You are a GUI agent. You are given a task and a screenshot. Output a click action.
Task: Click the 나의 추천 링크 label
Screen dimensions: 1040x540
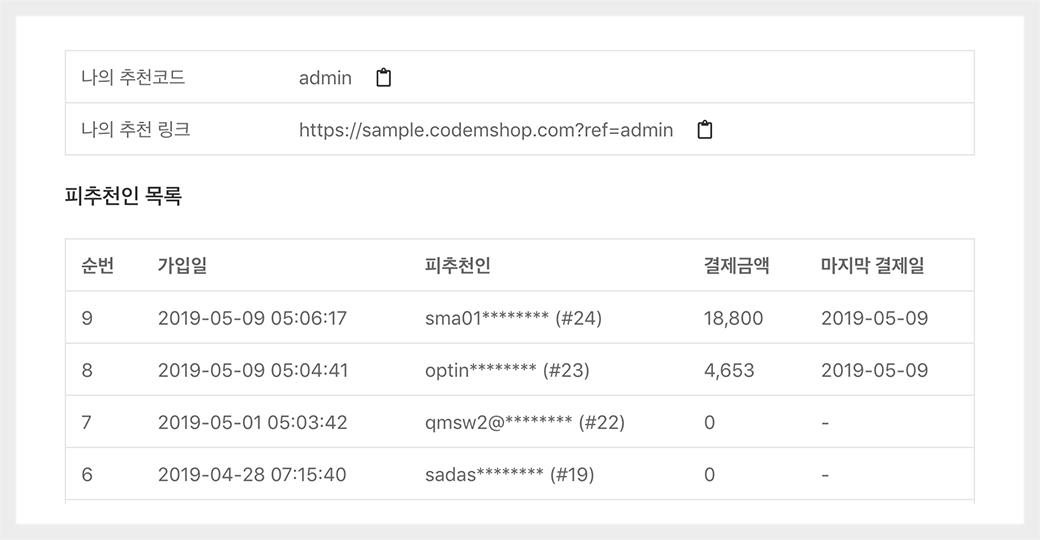click(135, 130)
